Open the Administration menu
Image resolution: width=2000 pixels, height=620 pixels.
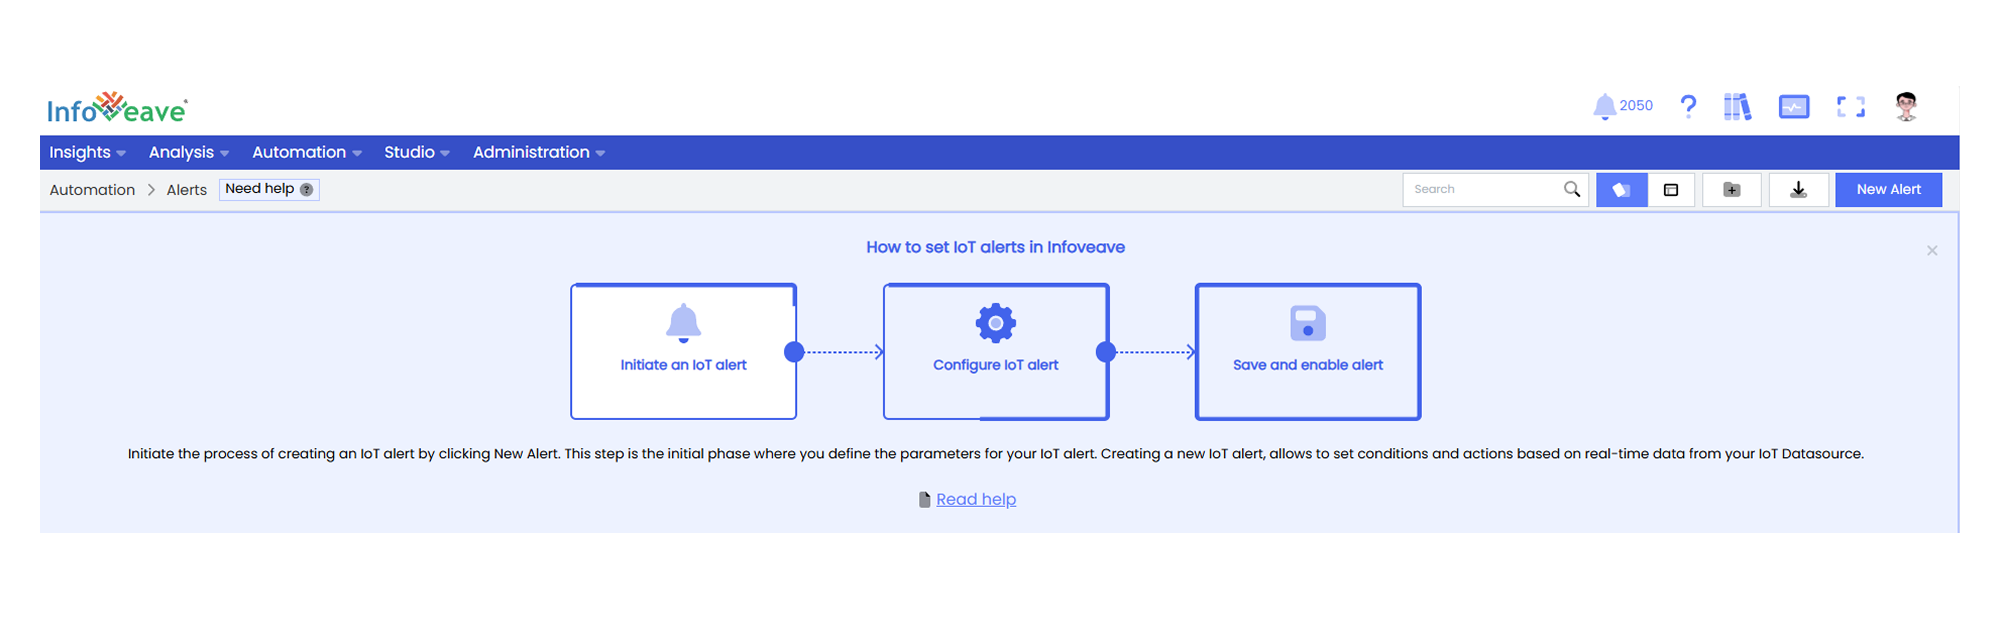pos(538,152)
